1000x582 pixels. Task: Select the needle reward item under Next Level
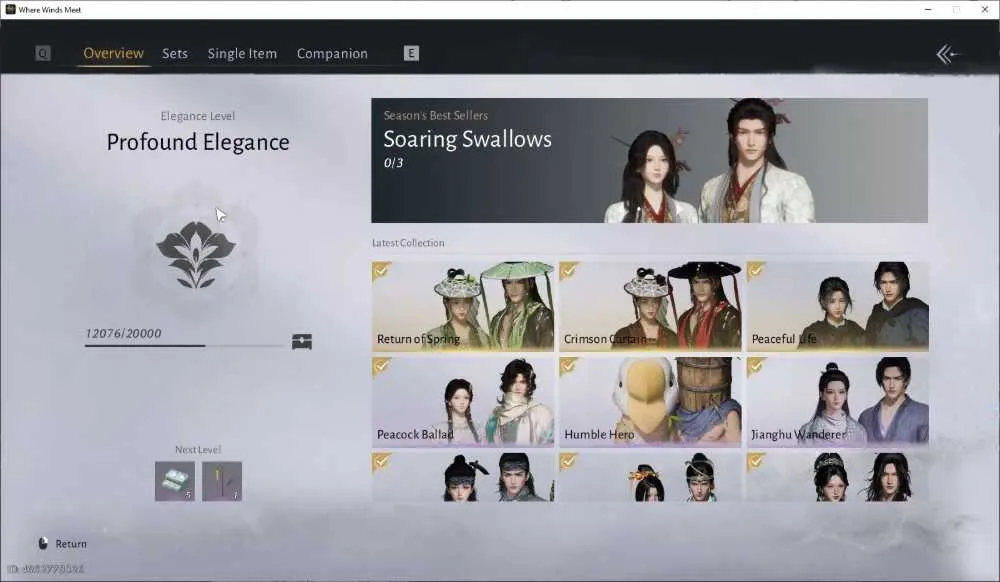click(222, 481)
